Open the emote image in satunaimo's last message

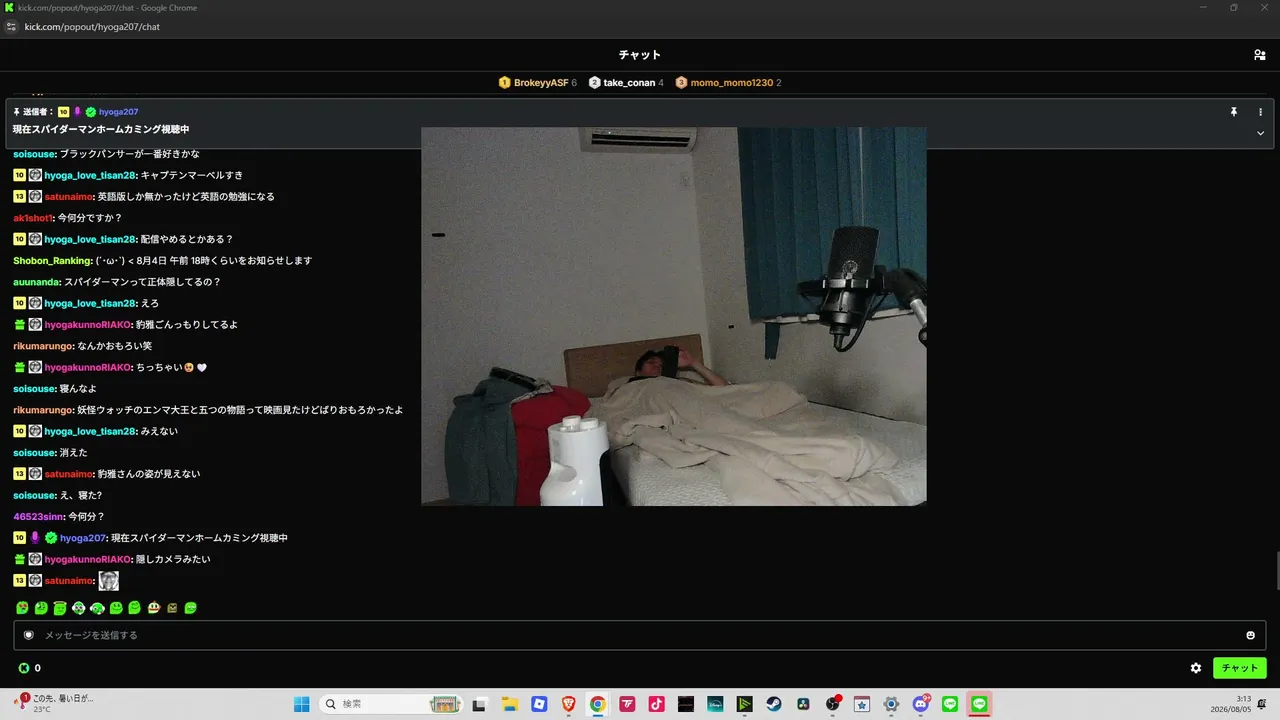coord(108,581)
